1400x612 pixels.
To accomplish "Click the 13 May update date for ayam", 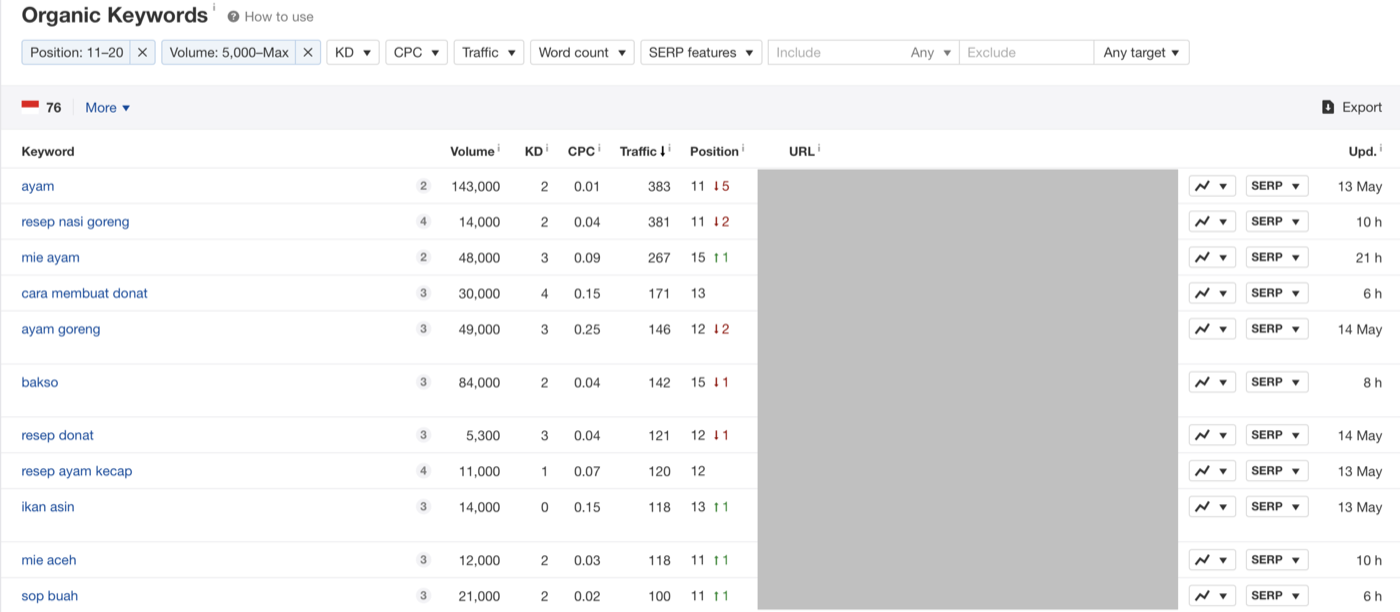I will 1360,186.
